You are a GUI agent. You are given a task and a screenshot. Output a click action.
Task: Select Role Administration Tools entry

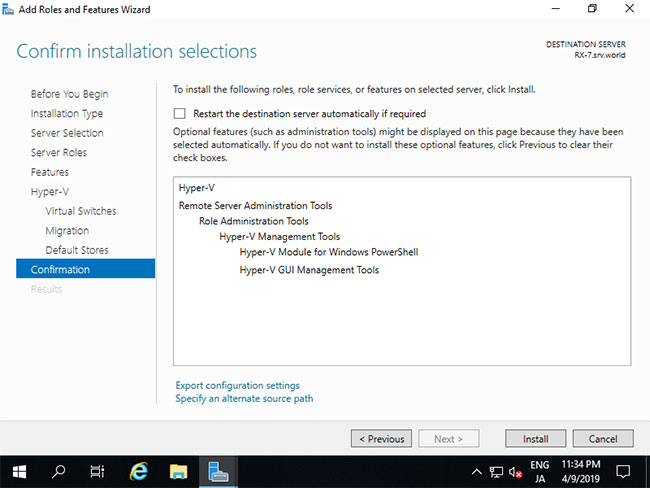click(x=254, y=221)
